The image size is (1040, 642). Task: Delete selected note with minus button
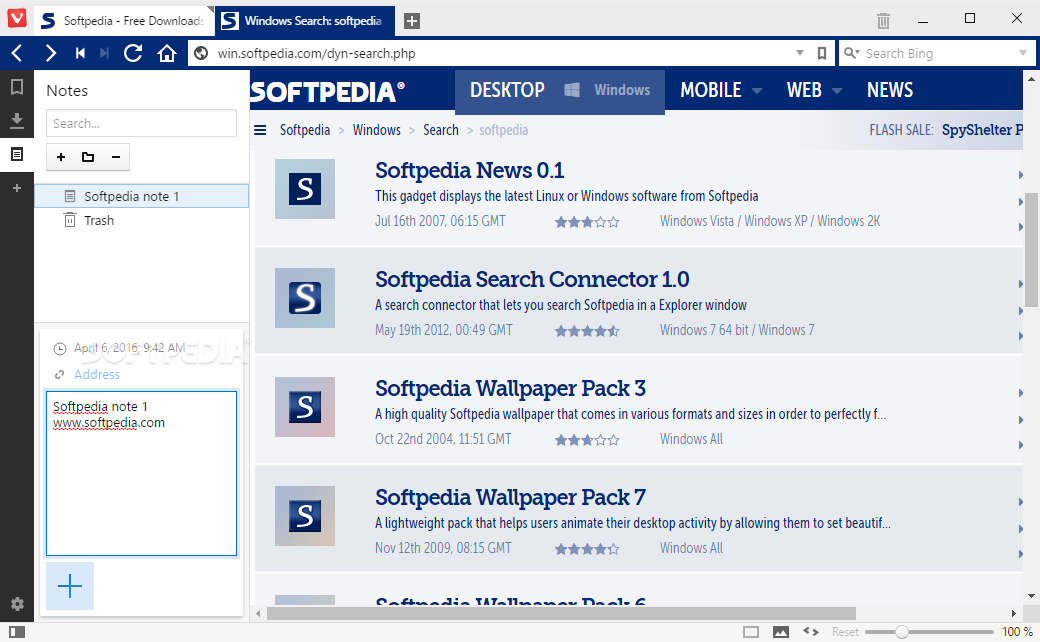tap(115, 157)
